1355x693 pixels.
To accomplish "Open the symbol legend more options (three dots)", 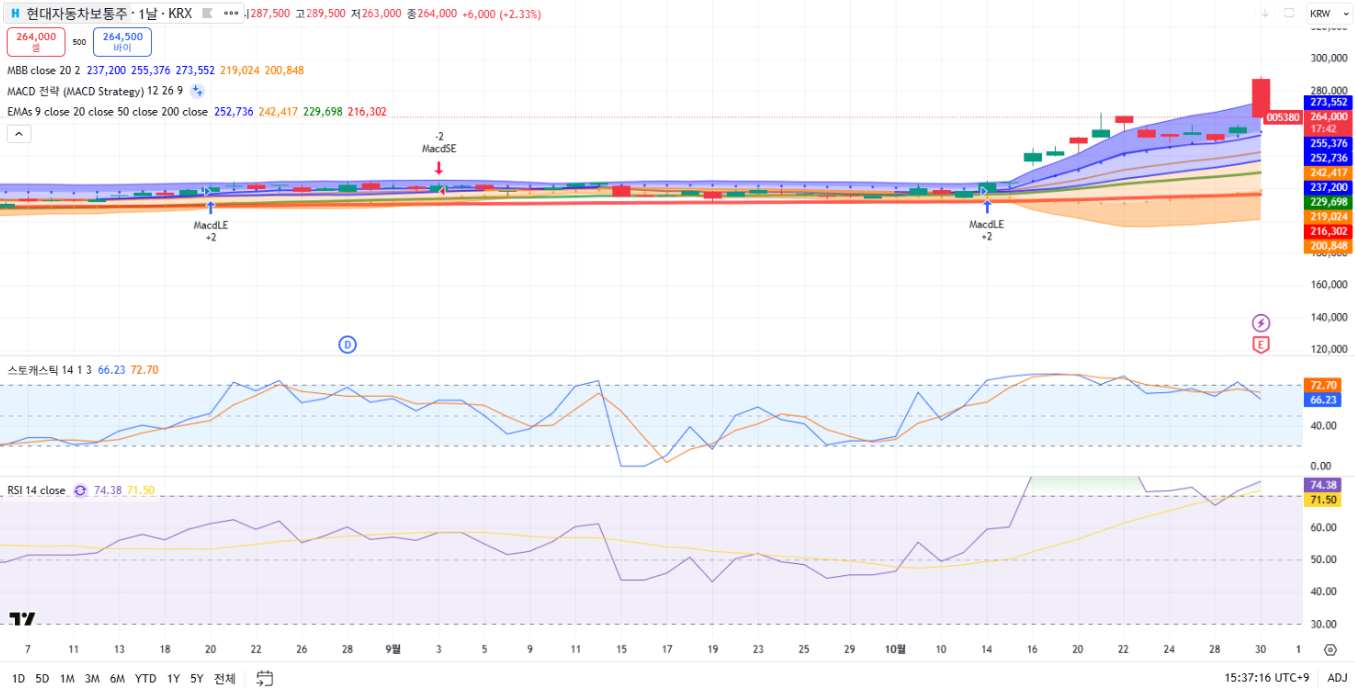I will (x=232, y=13).
